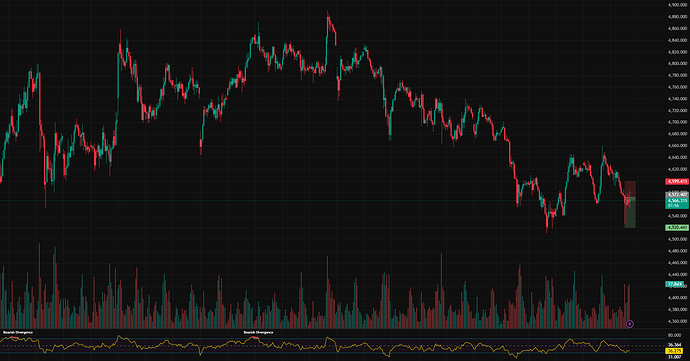Image resolution: width=690 pixels, height=361 pixels.
Task: Click the 80.000 RSI axis label
Action: (675, 335)
